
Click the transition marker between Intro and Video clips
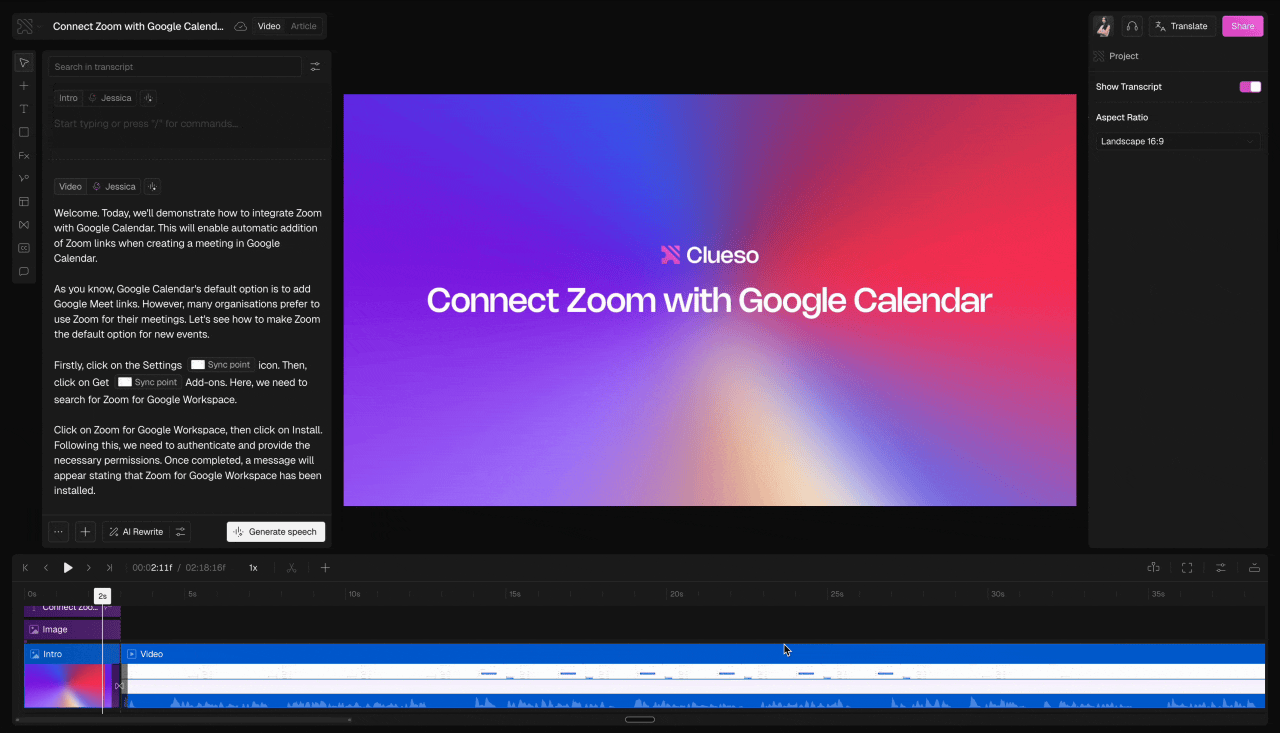[x=119, y=686]
